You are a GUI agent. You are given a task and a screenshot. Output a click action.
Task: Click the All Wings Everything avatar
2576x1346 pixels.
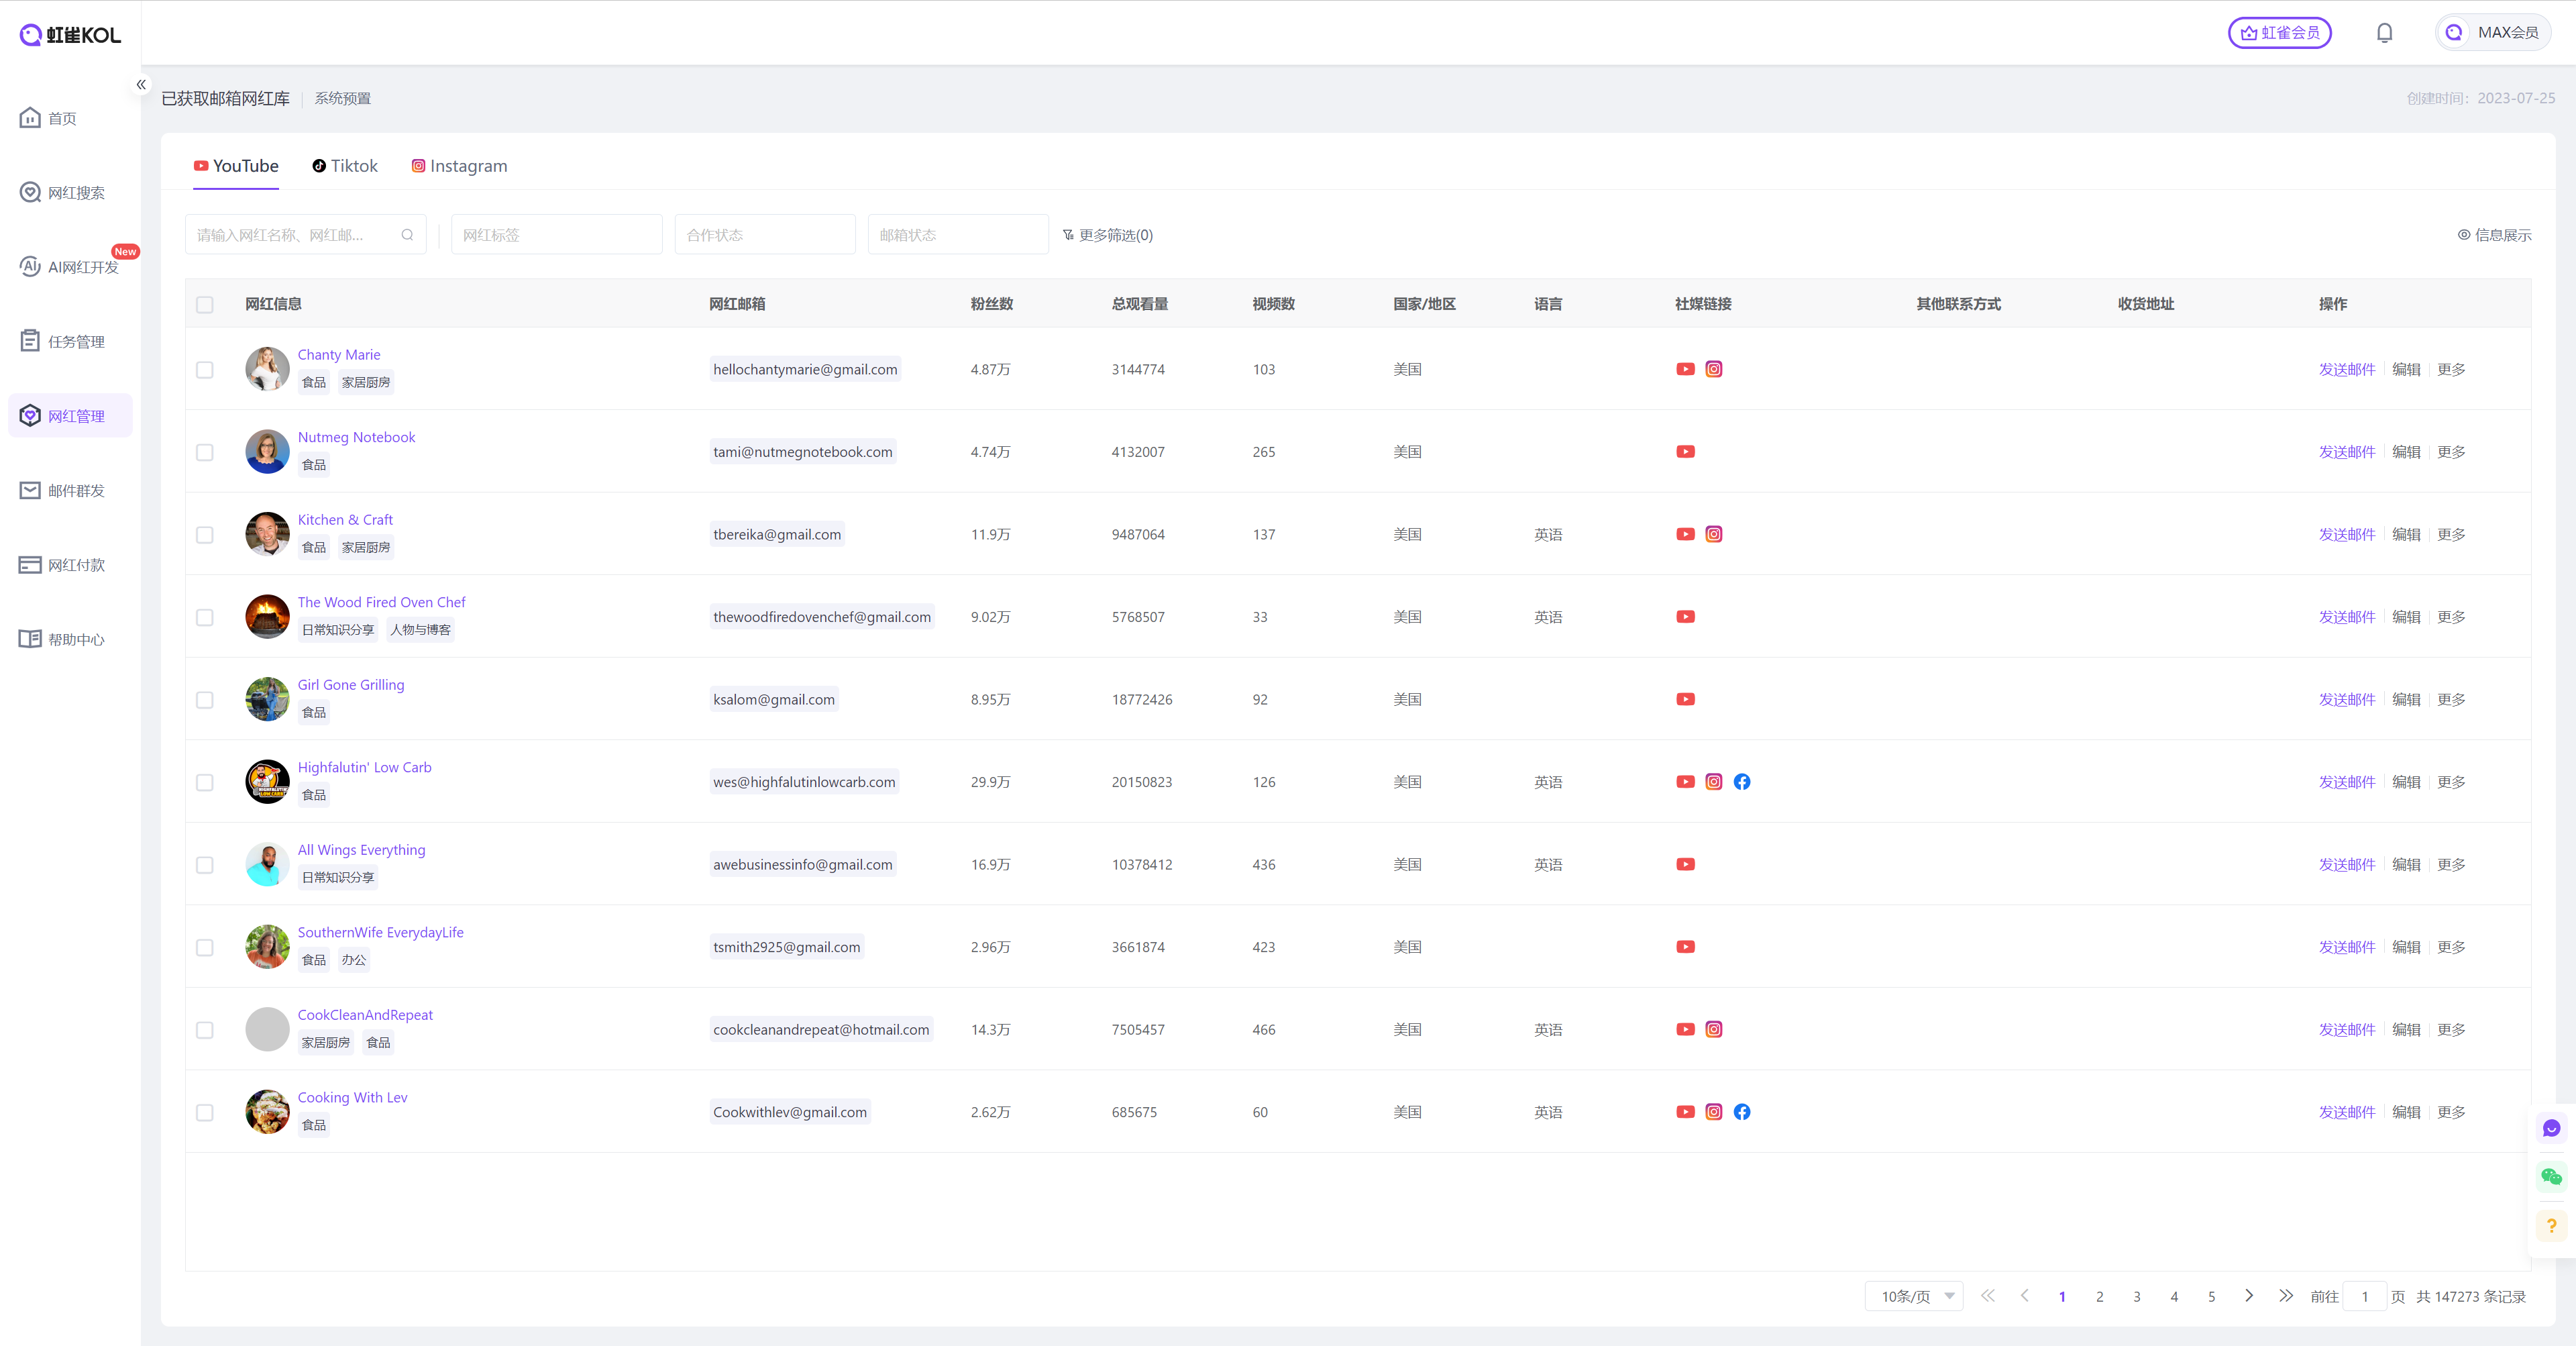tap(267, 864)
